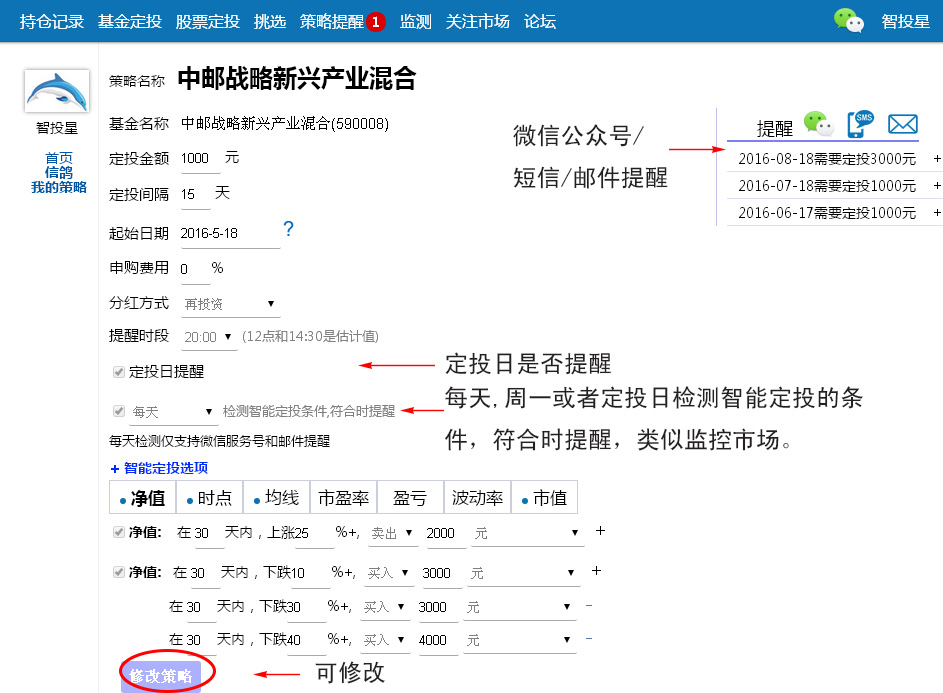
Task: Select the WeChat reminder icon beside 提醒
Action: pyautogui.click(x=819, y=124)
